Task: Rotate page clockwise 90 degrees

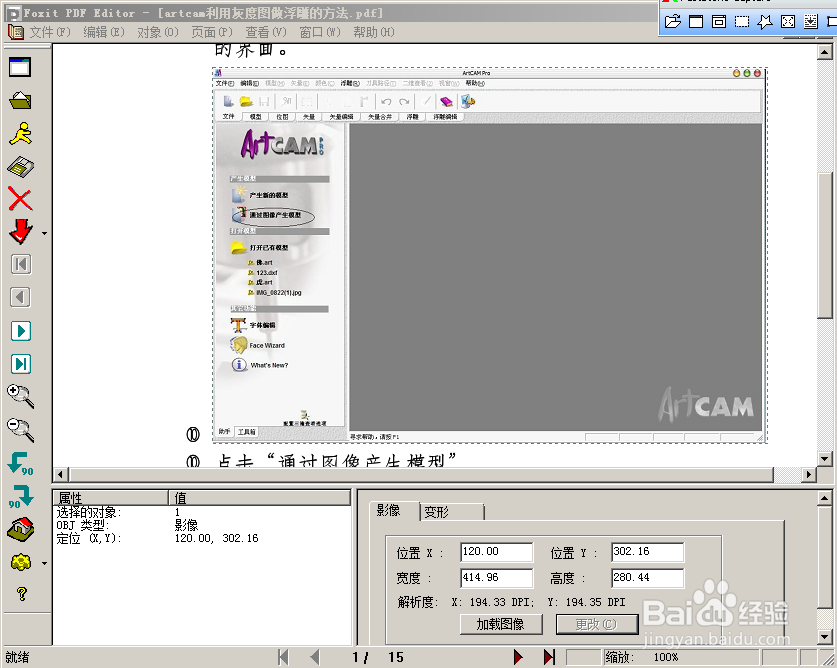Action: click(x=20, y=496)
